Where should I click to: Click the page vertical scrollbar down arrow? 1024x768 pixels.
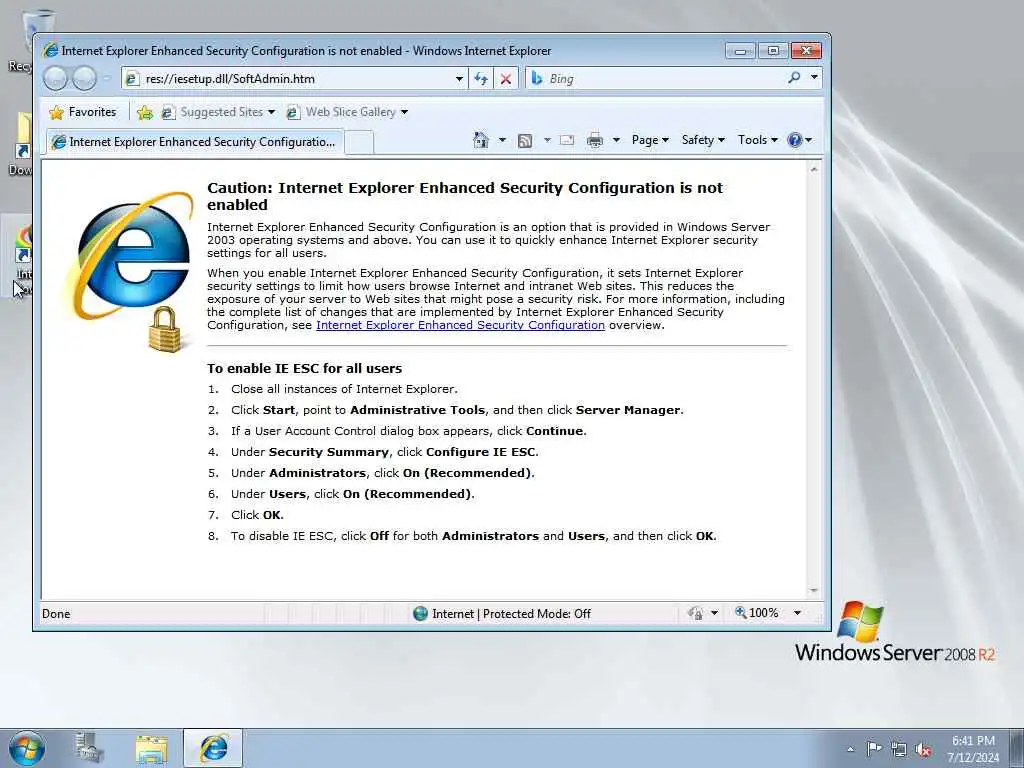(x=814, y=590)
